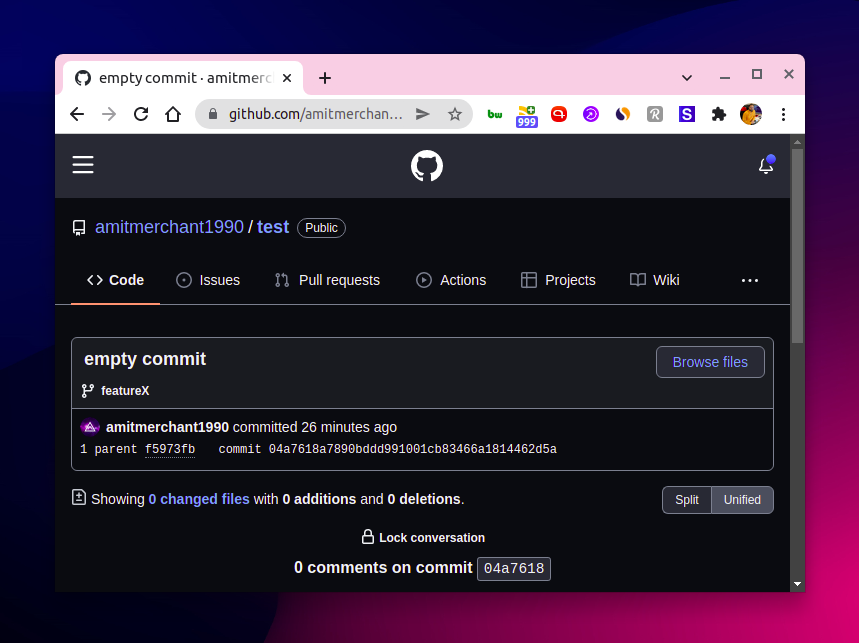
Task: Click the full commit hash text
Action: 413,449
